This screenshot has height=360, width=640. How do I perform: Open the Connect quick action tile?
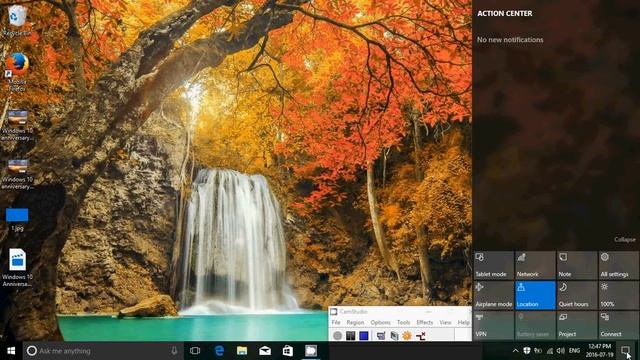point(618,325)
